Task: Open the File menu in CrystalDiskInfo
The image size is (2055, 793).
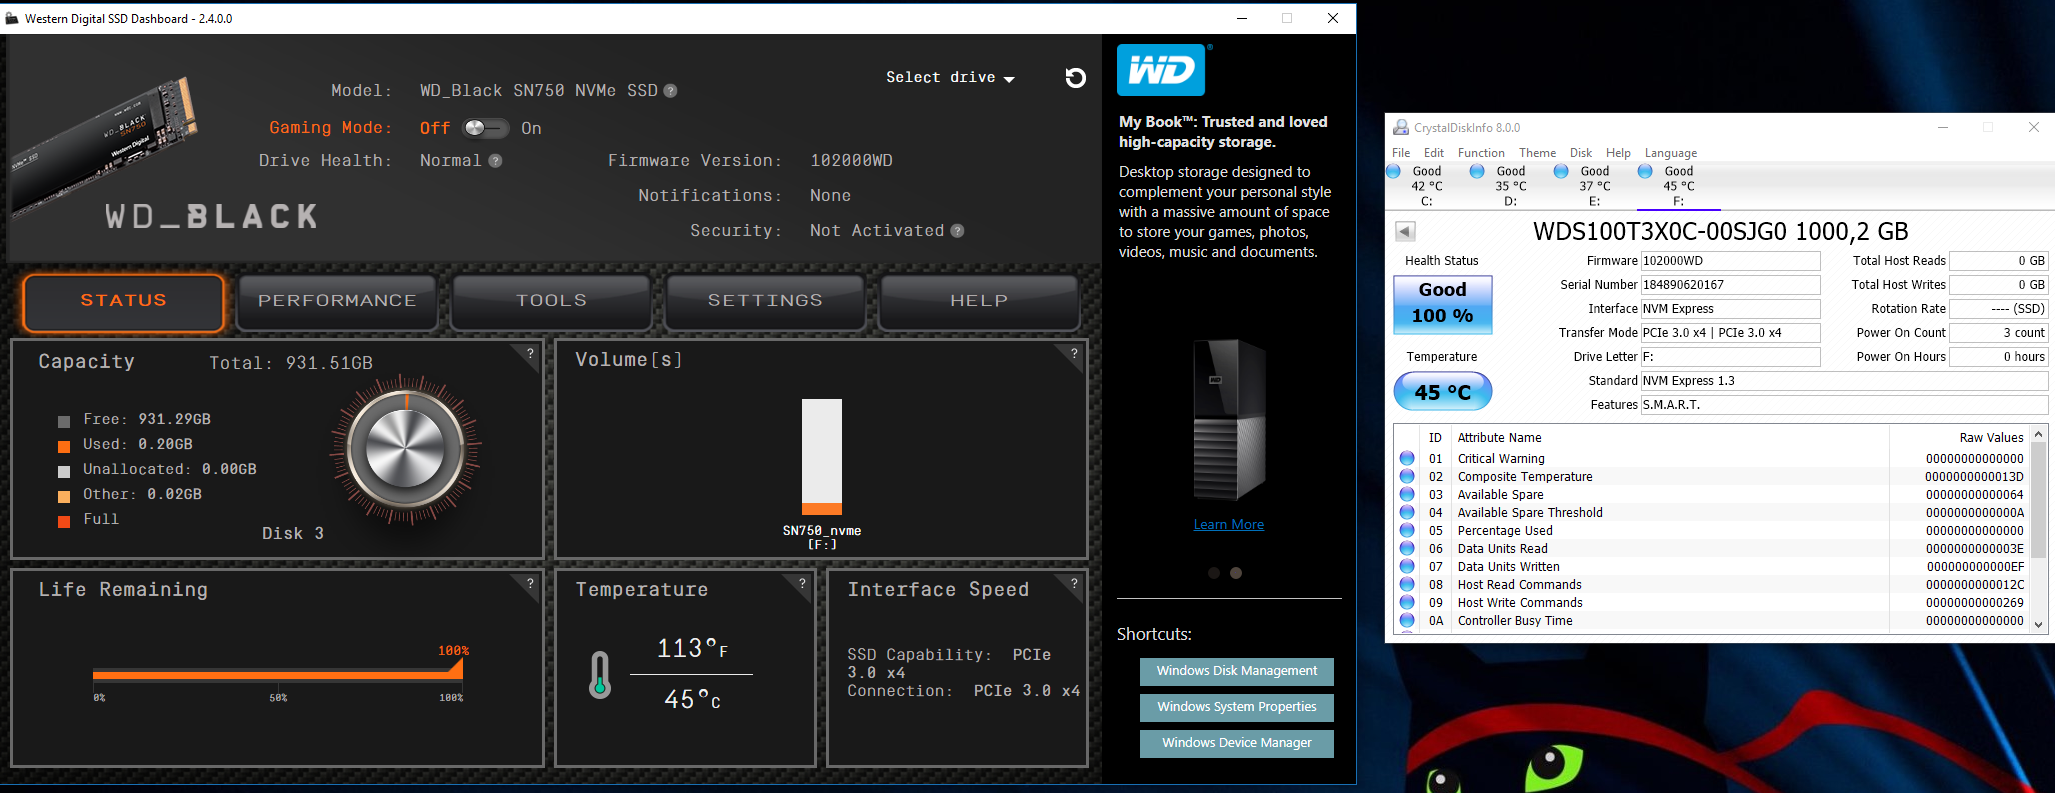Action: 1401,153
